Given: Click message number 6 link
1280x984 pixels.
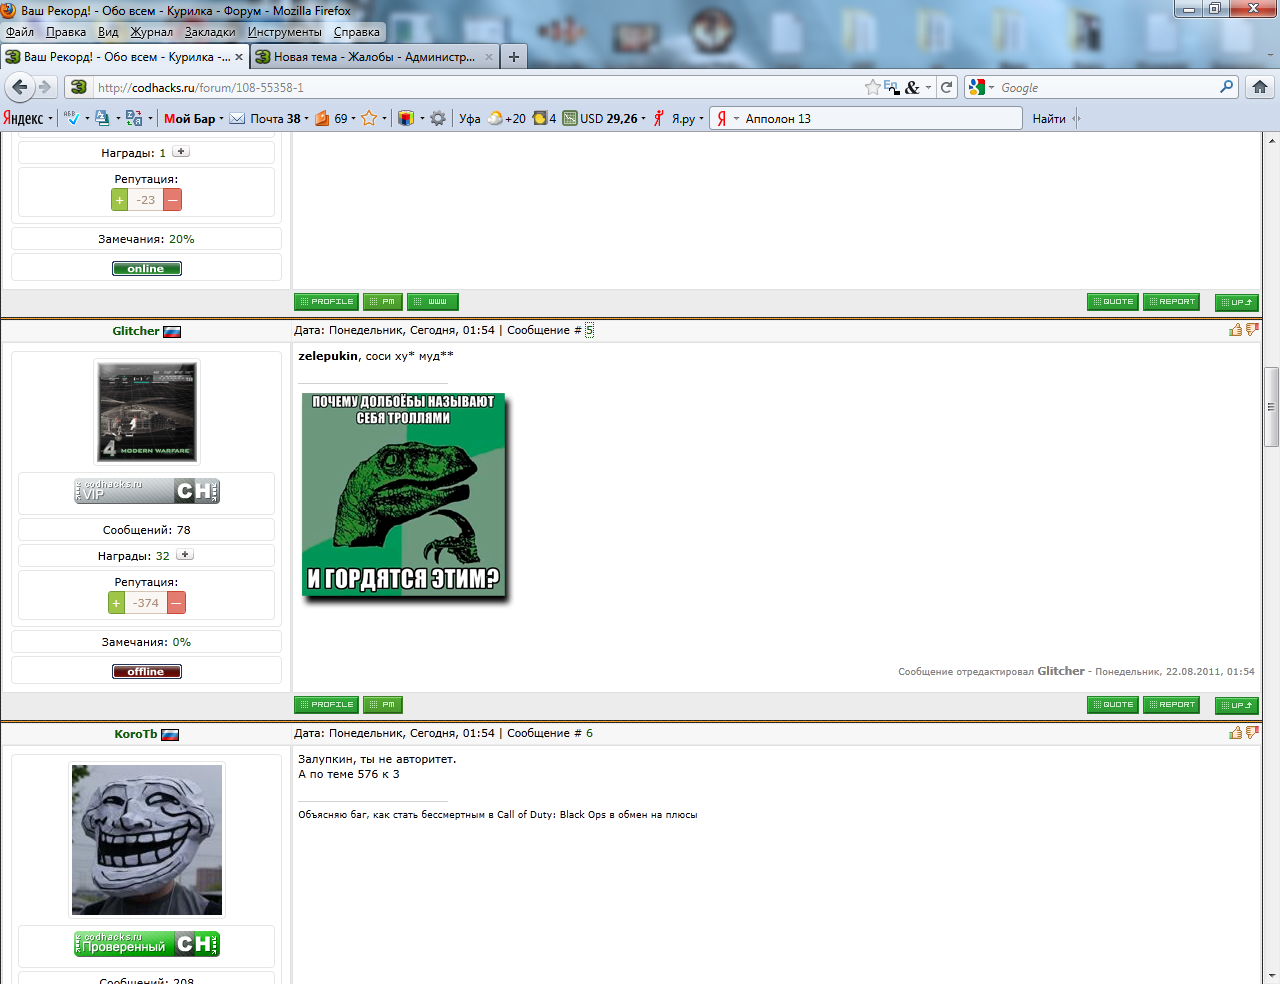Looking at the screenshot, I should (x=589, y=733).
